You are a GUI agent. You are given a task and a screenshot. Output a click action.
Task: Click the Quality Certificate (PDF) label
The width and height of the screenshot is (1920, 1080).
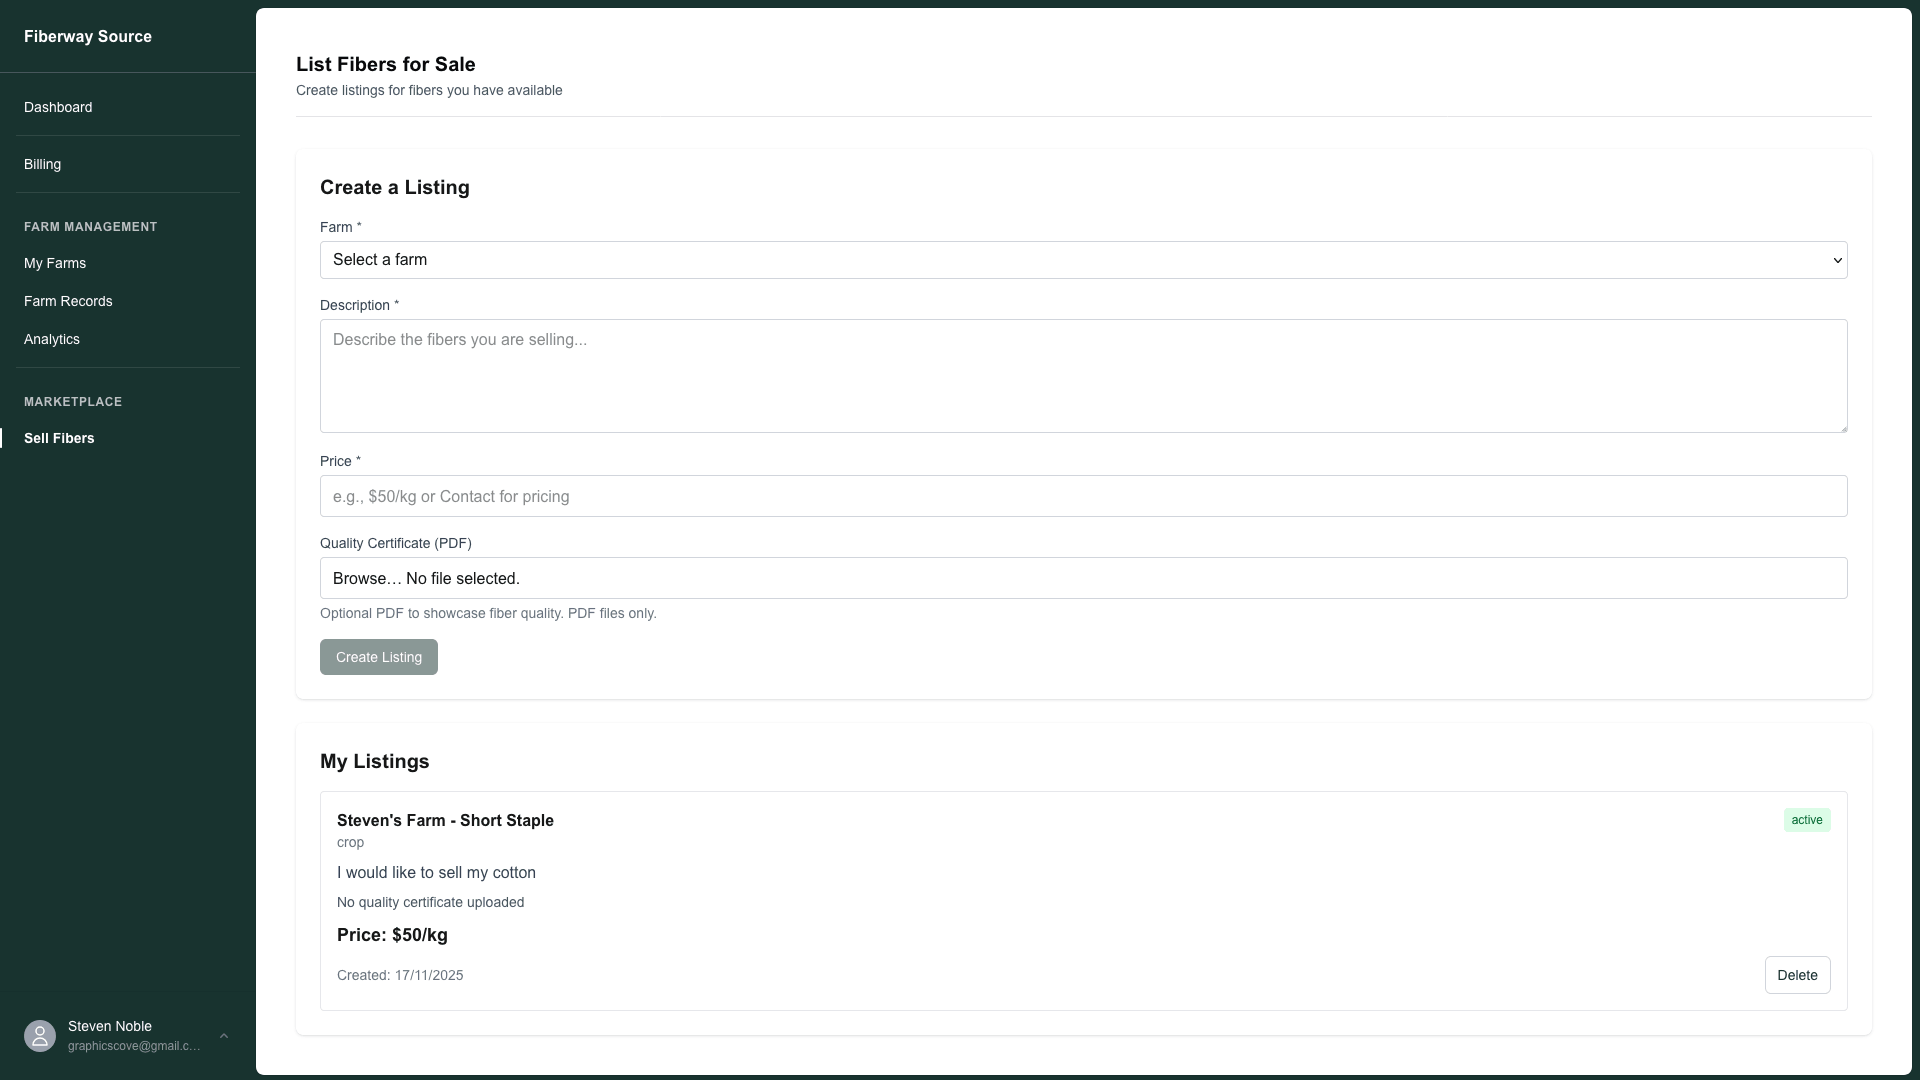click(395, 543)
